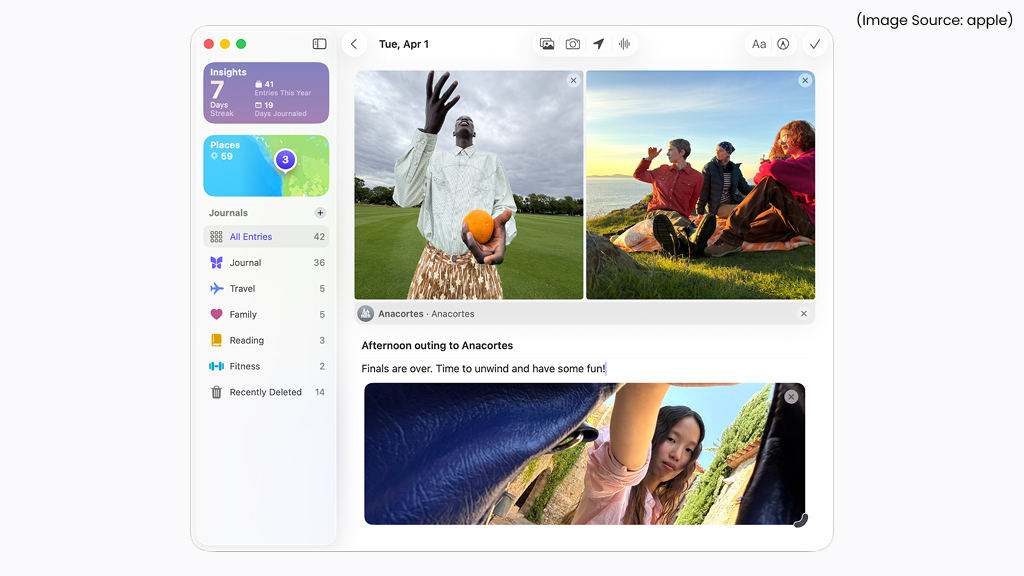Go back with the chevron arrow
The height and width of the screenshot is (576, 1024).
[354, 44]
